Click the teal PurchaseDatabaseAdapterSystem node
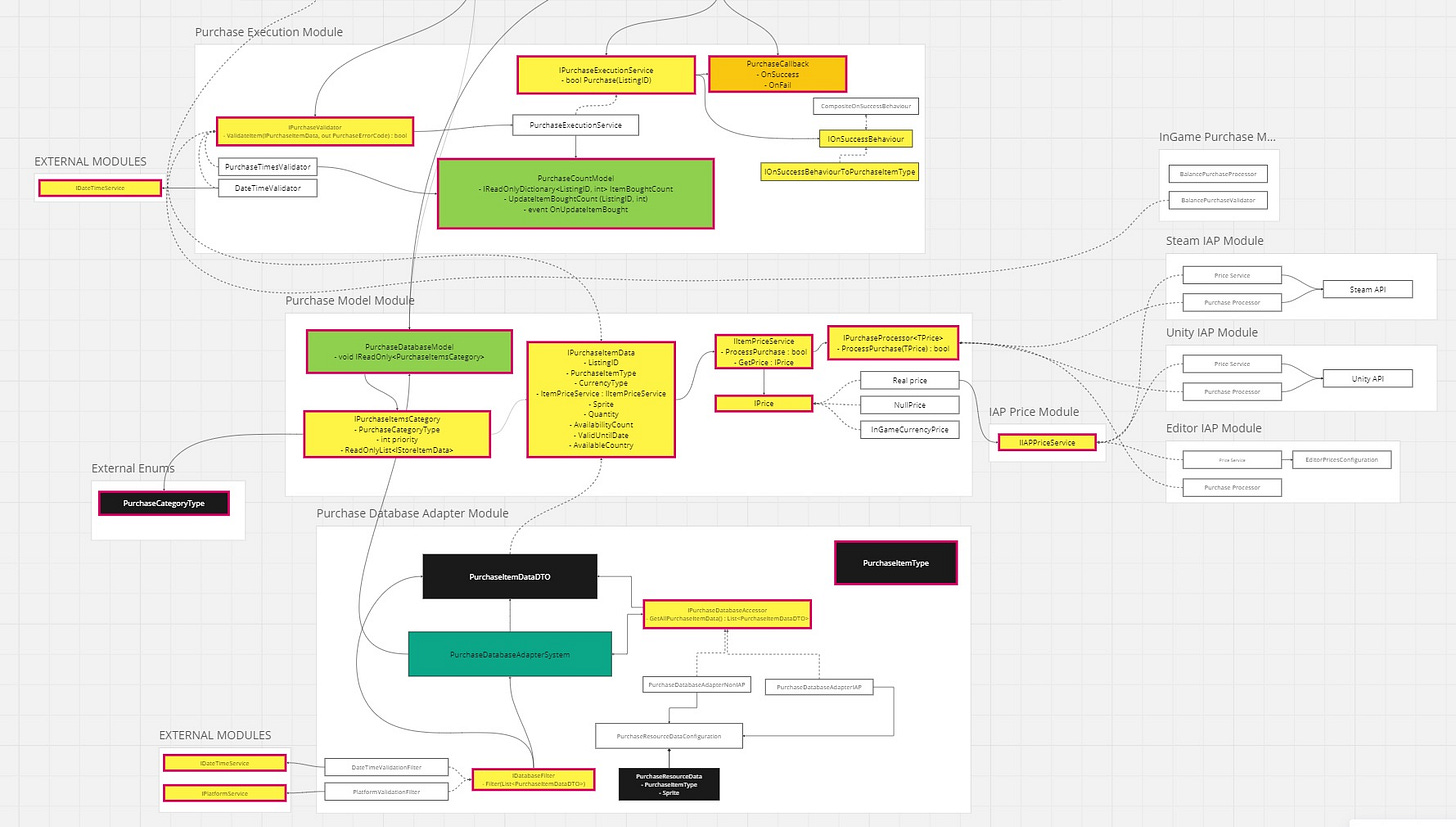1456x827 pixels. pos(510,654)
